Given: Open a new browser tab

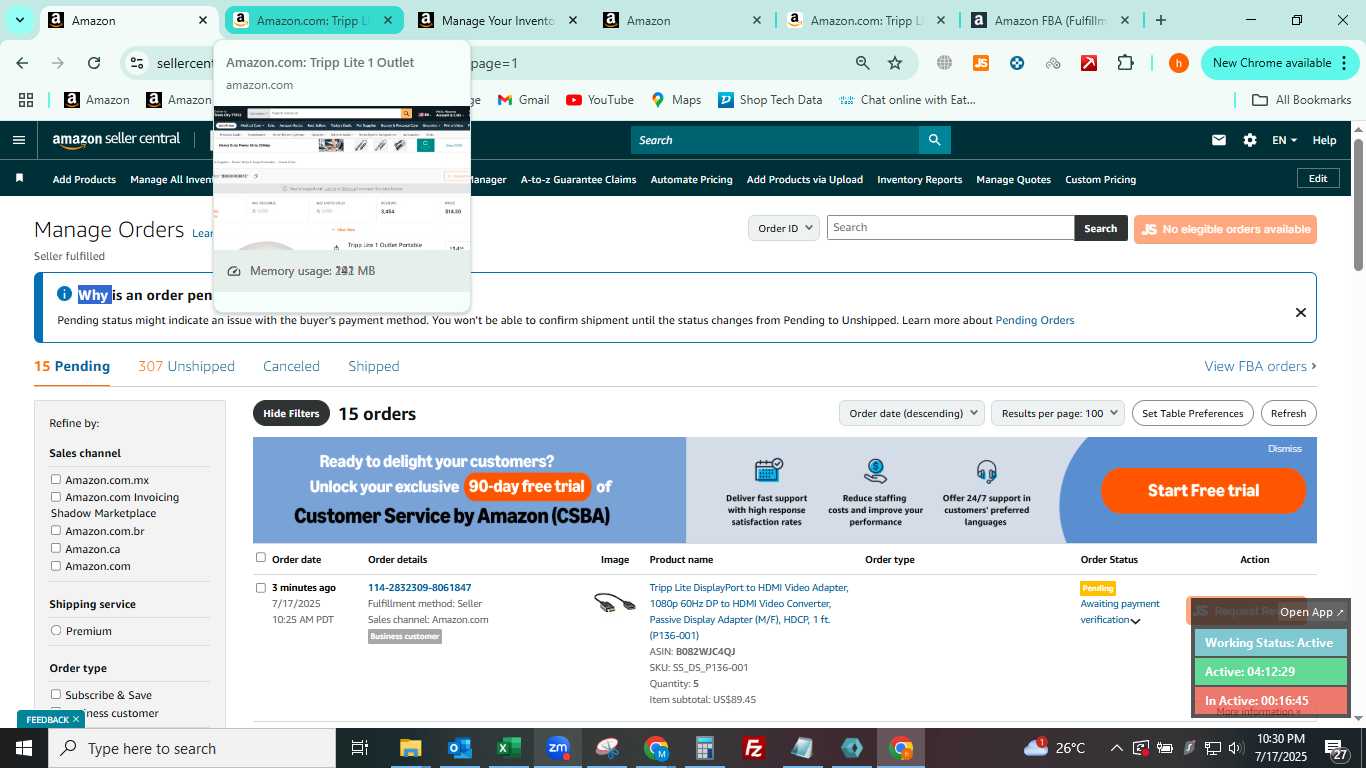Looking at the screenshot, I should pos(1160,20).
